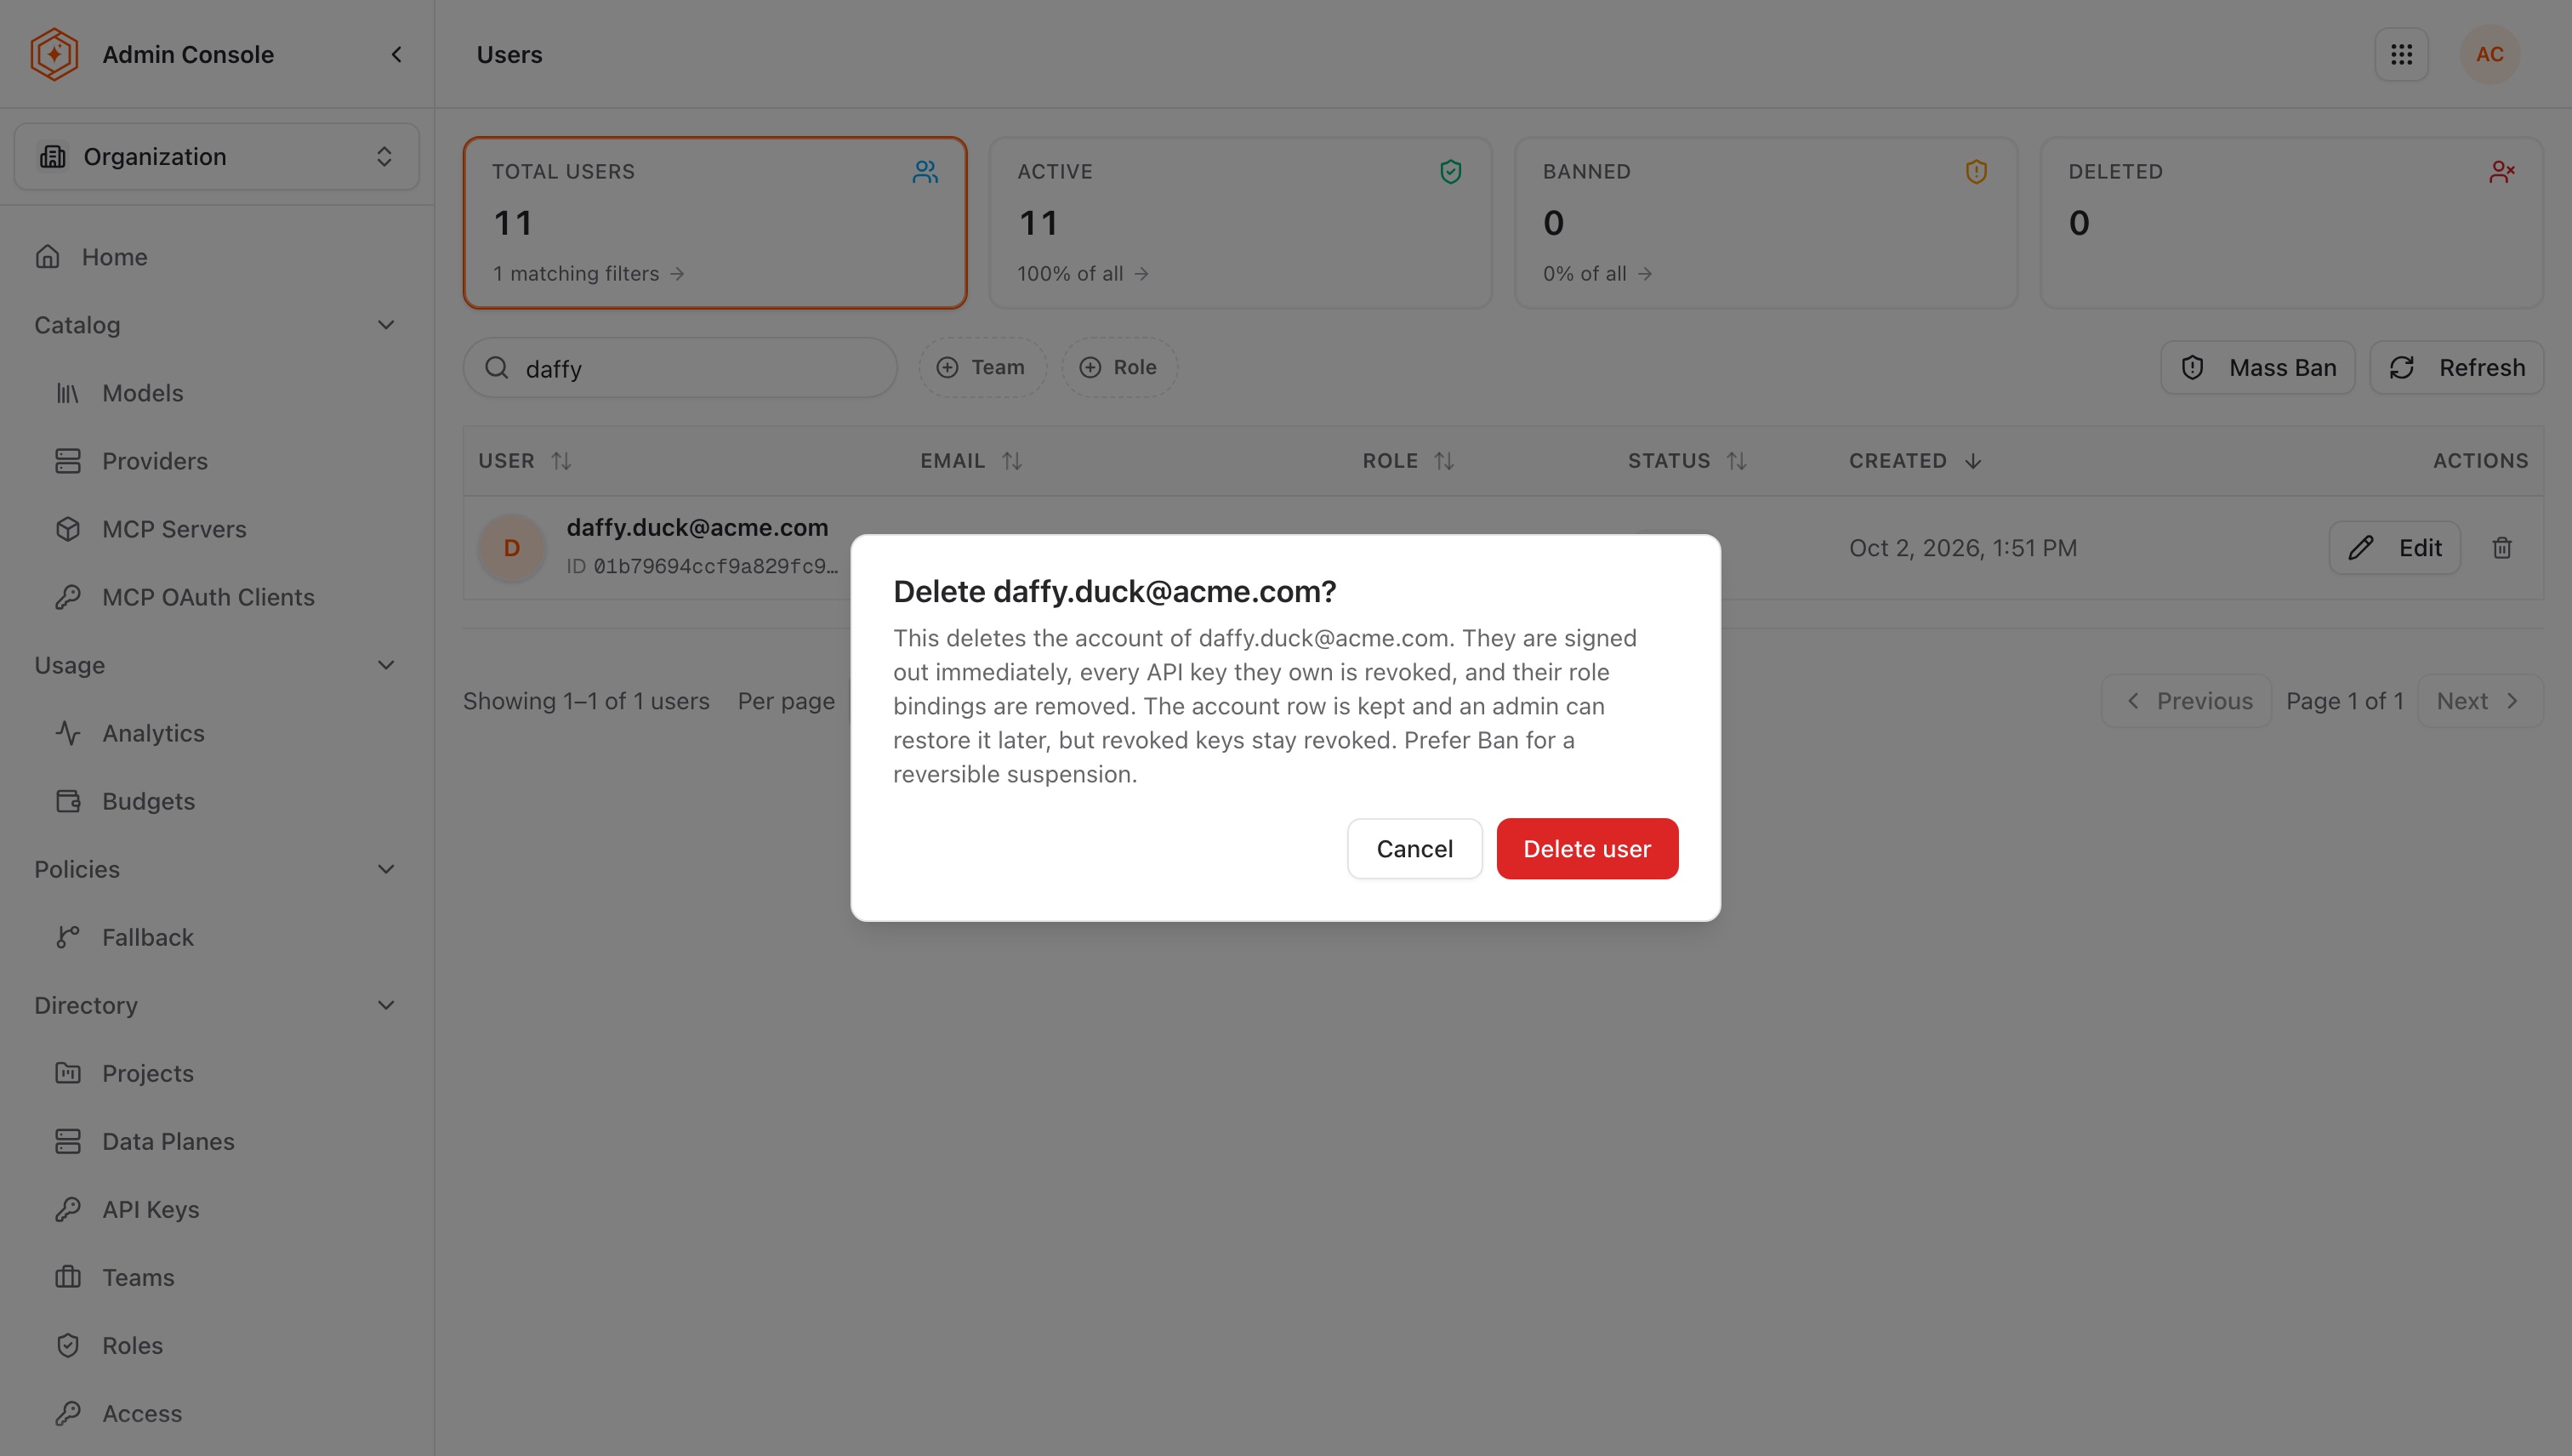The image size is (2572, 1456).
Task: Click the Total Users people icon
Action: tap(925, 172)
